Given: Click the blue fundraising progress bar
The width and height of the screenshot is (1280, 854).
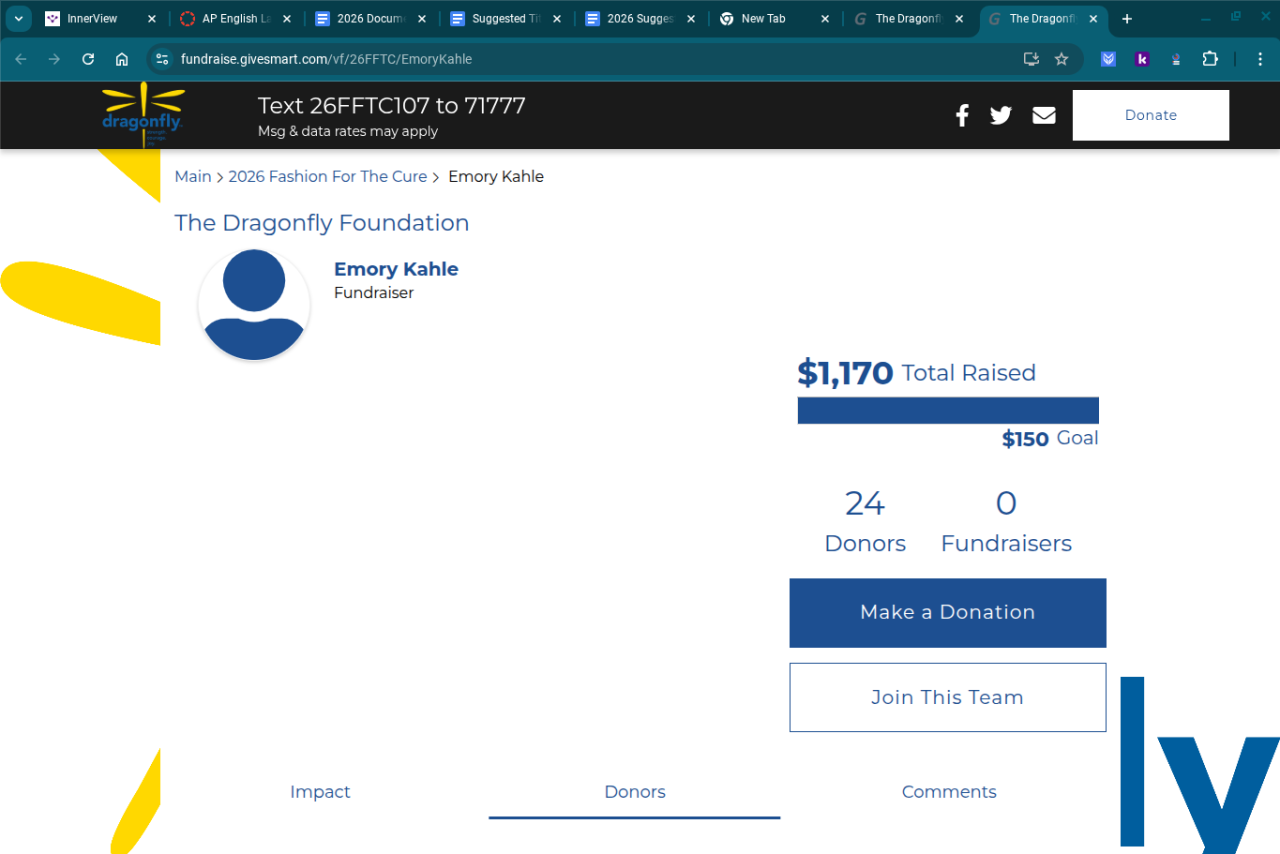Looking at the screenshot, I should [x=948, y=410].
